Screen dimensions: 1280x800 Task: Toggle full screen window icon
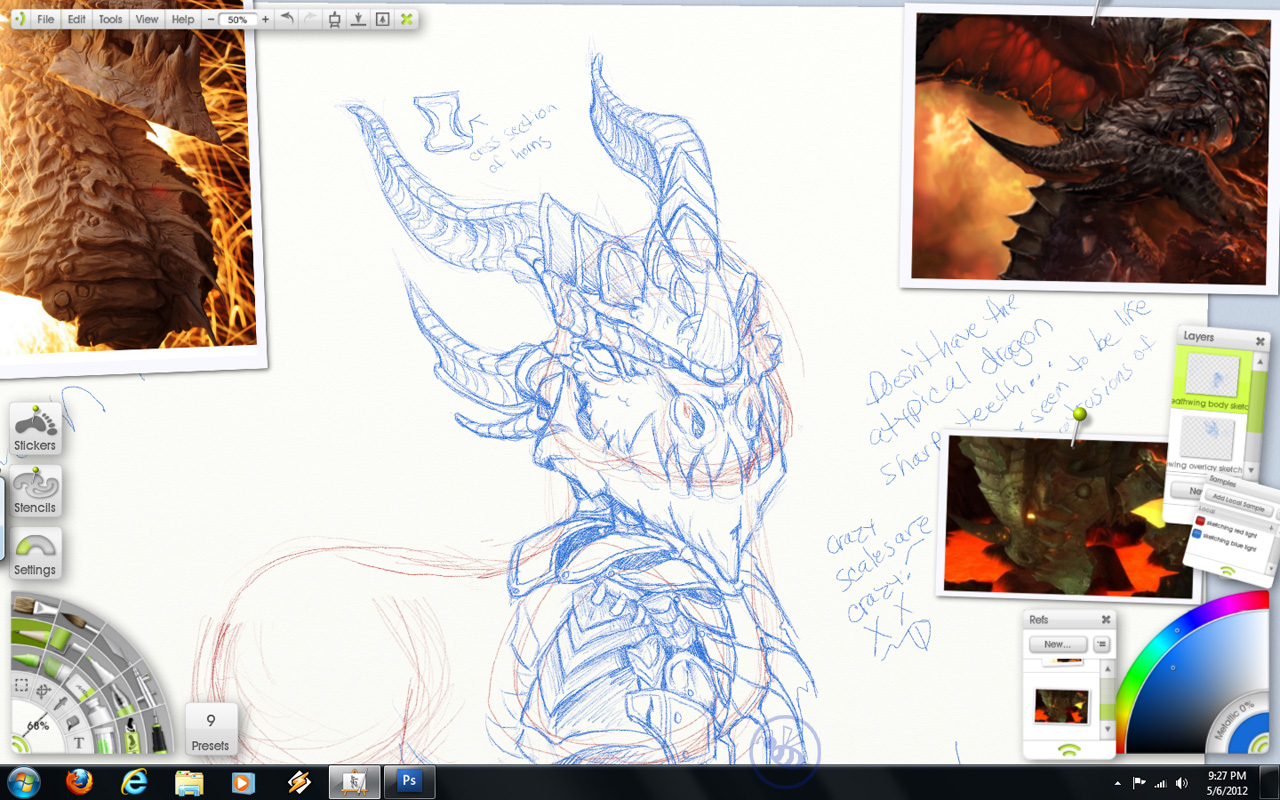382,19
